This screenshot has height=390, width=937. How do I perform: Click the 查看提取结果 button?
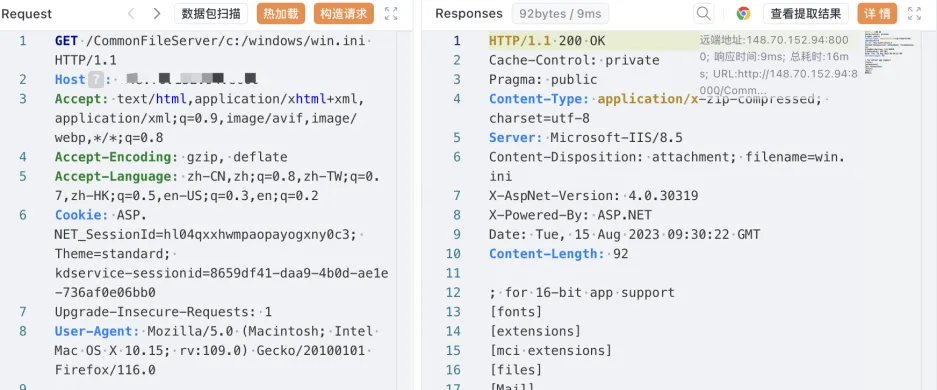tap(806, 14)
